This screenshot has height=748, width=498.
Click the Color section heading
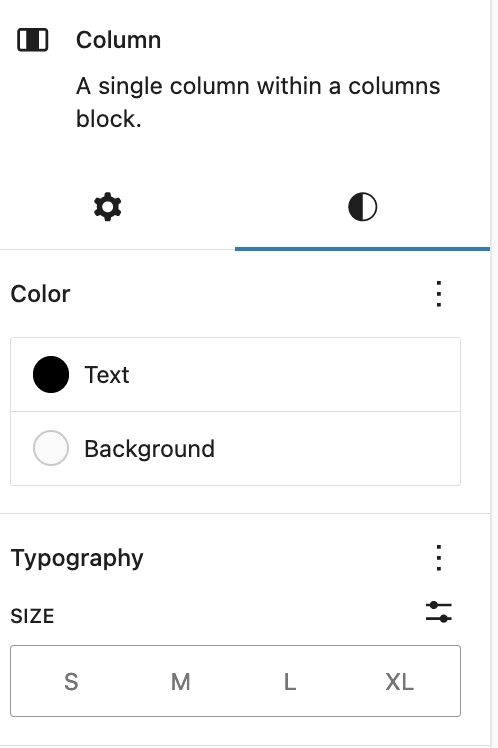pyautogui.click(x=41, y=294)
